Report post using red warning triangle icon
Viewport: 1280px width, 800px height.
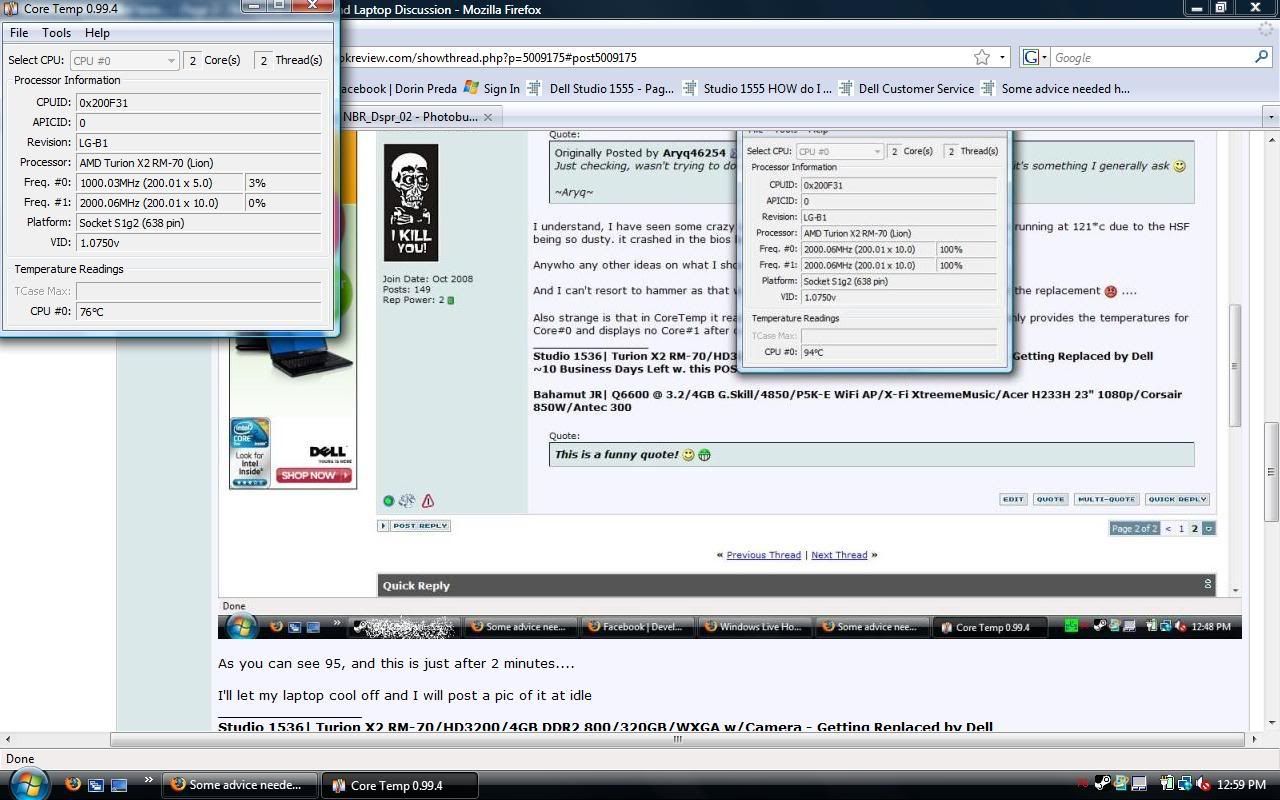coord(428,501)
